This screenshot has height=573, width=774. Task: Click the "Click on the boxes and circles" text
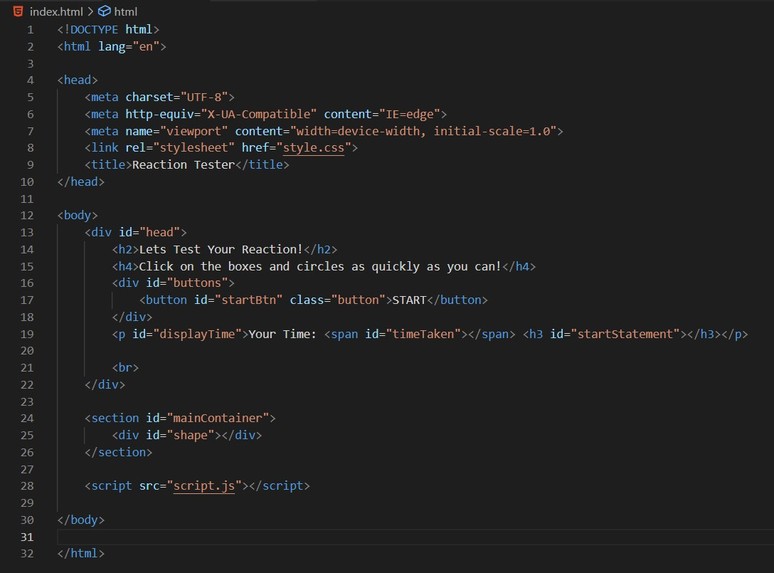[241, 267]
